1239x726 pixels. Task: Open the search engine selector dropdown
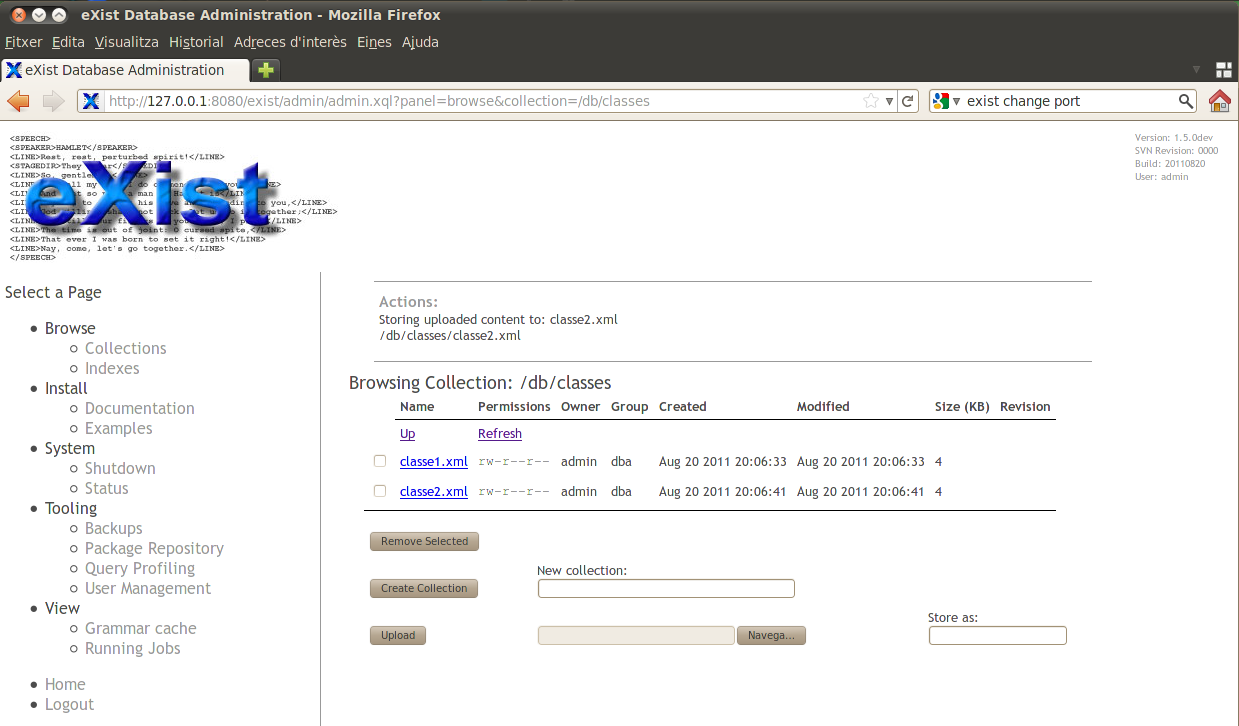click(946, 101)
